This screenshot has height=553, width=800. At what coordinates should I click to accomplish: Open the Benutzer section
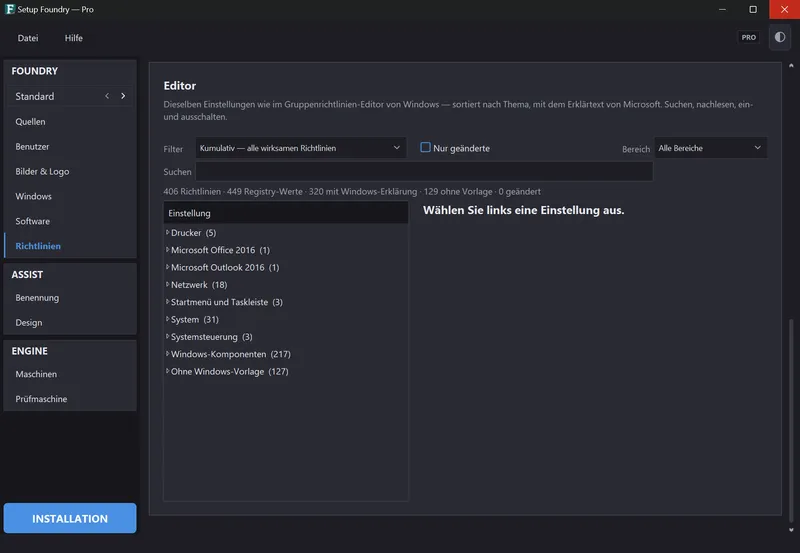click(70, 146)
